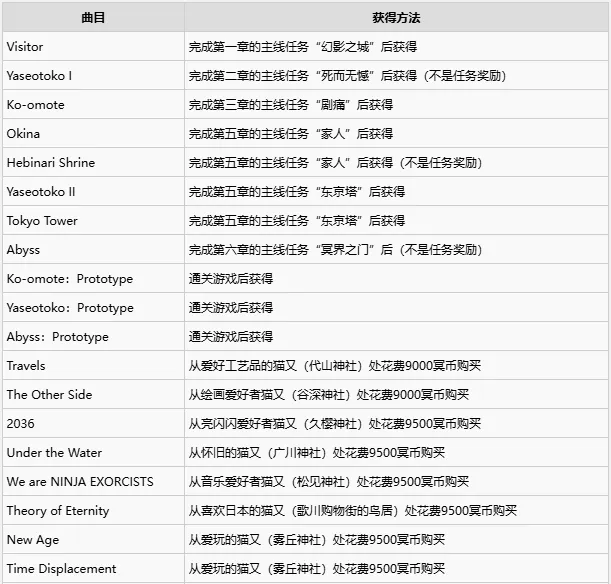
Task: Click the 曲目 column header
Action: click(x=93, y=18)
